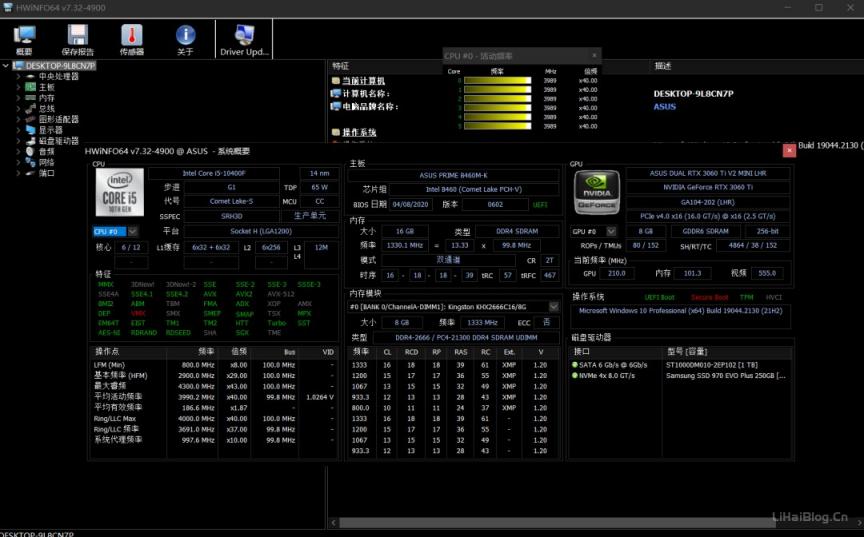The width and height of the screenshot is (864, 537).
Task: Click Core 0 yellow frequency bar
Action: coord(497,81)
